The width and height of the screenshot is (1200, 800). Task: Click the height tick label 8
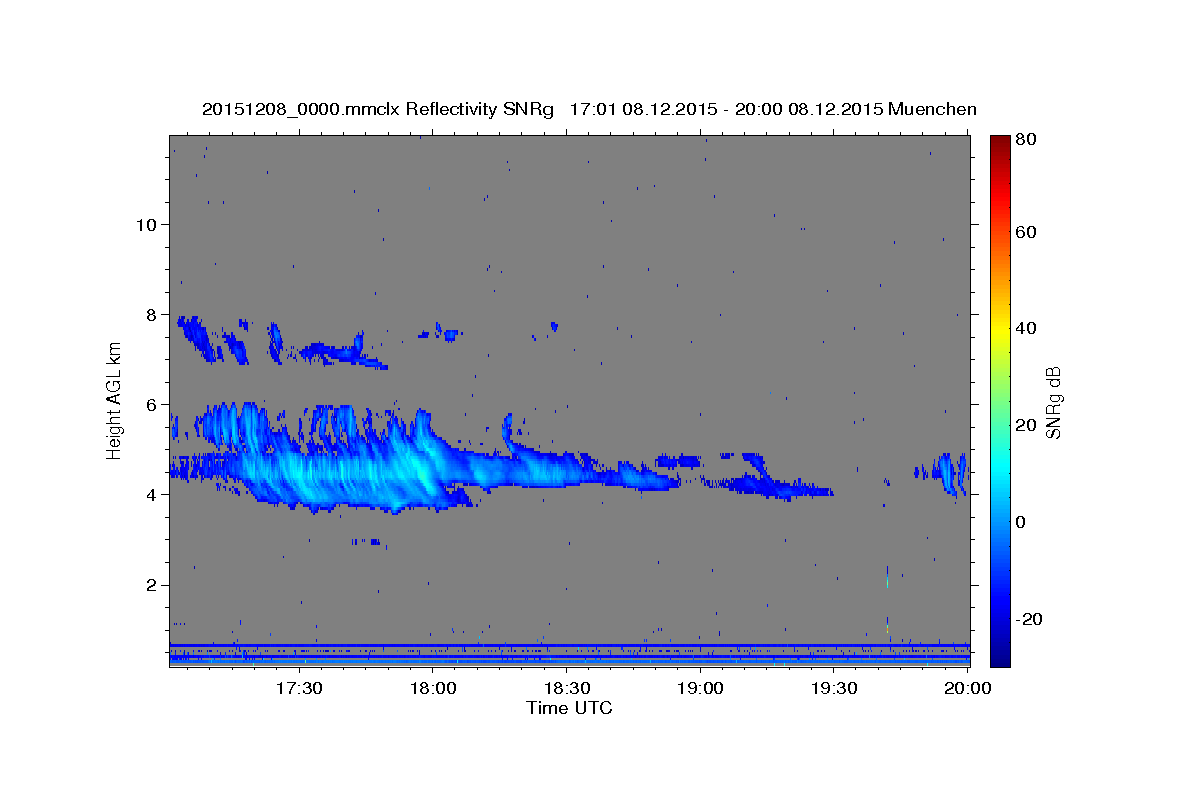pos(152,314)
